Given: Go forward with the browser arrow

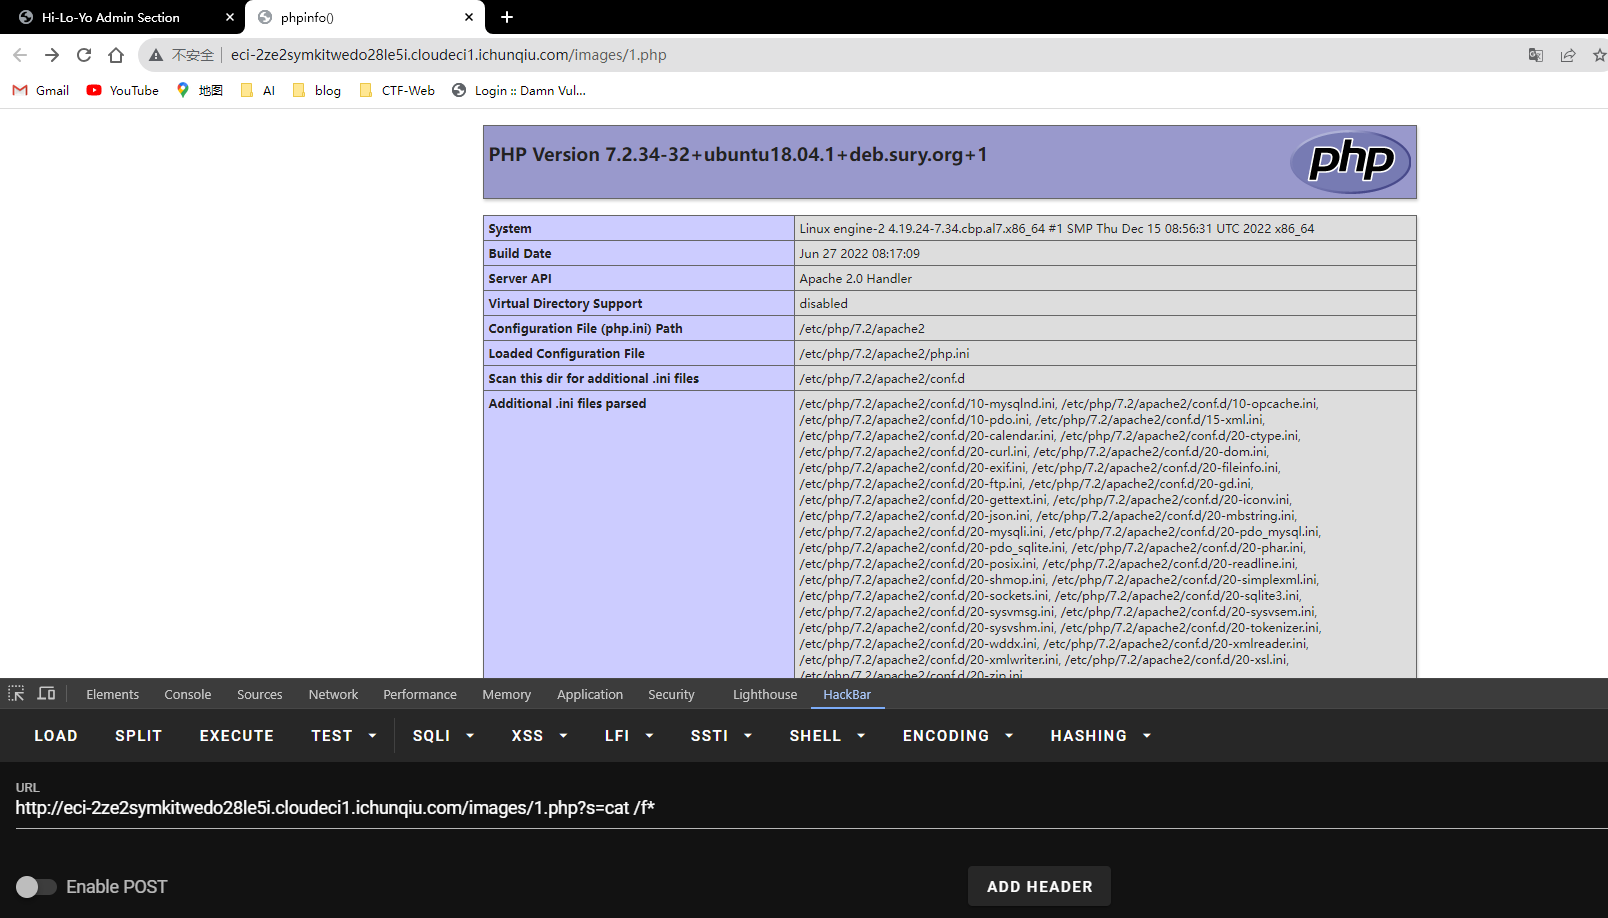Looking at the screenshot, I should pos(52,55).
